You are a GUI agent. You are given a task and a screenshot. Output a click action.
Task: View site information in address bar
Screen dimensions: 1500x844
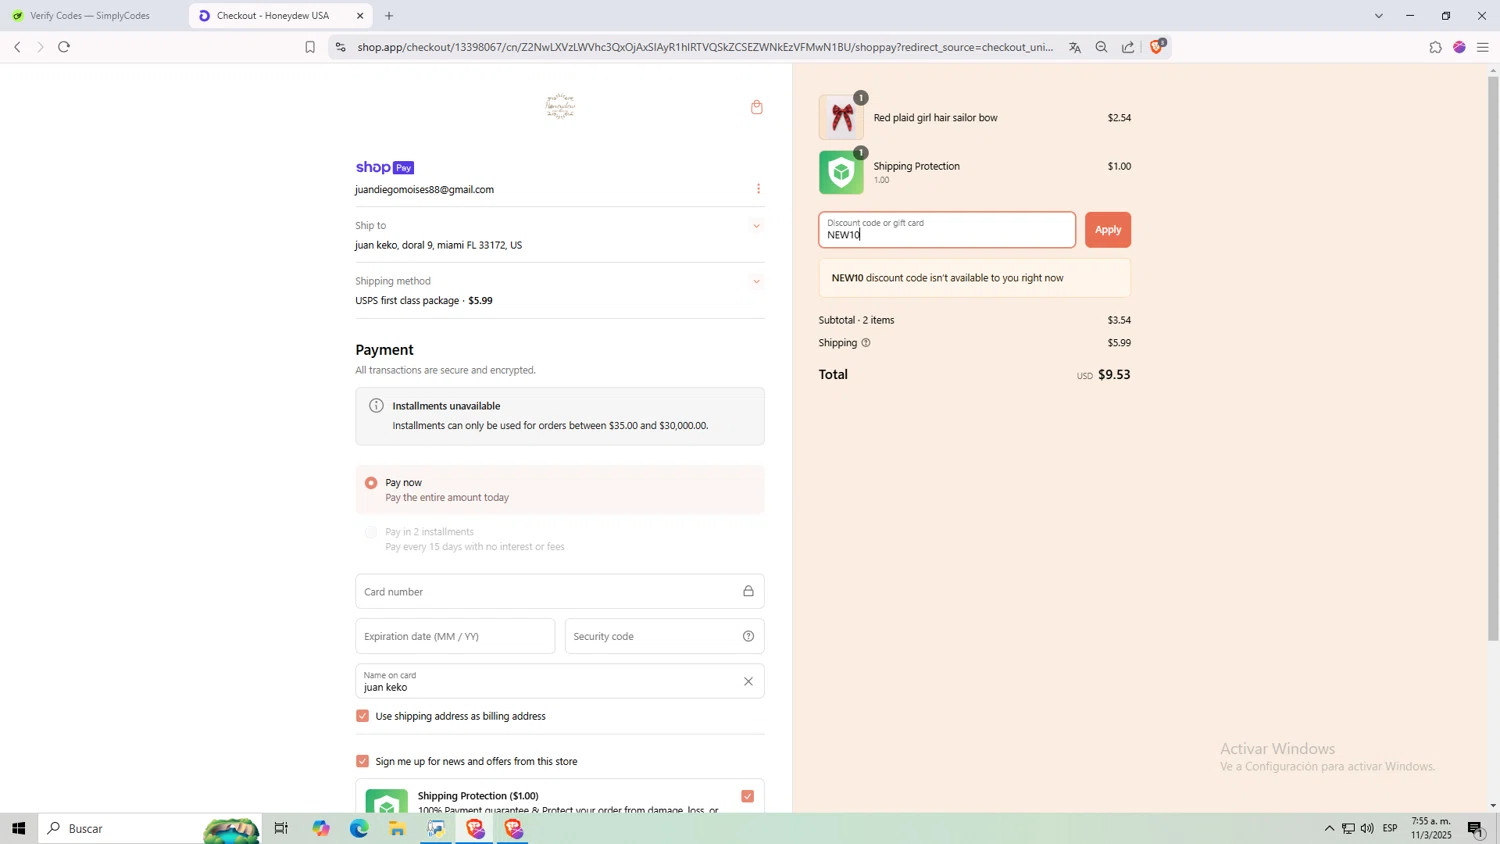[340, 47]
